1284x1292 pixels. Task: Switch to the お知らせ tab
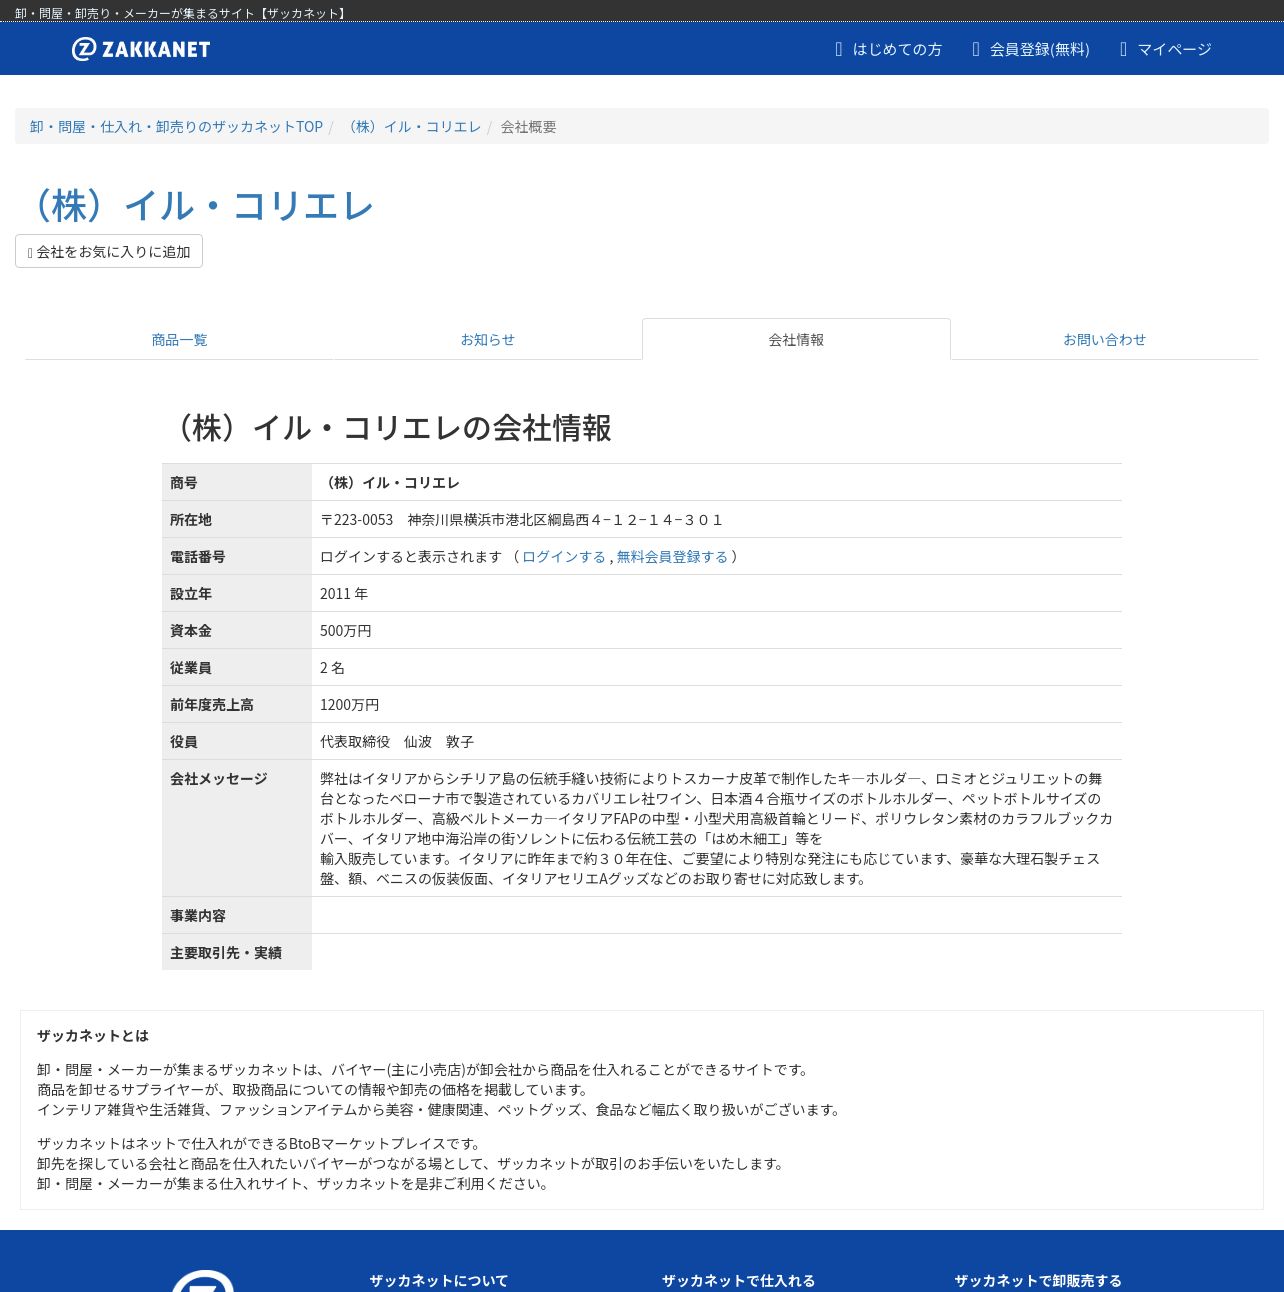(488, 340)
